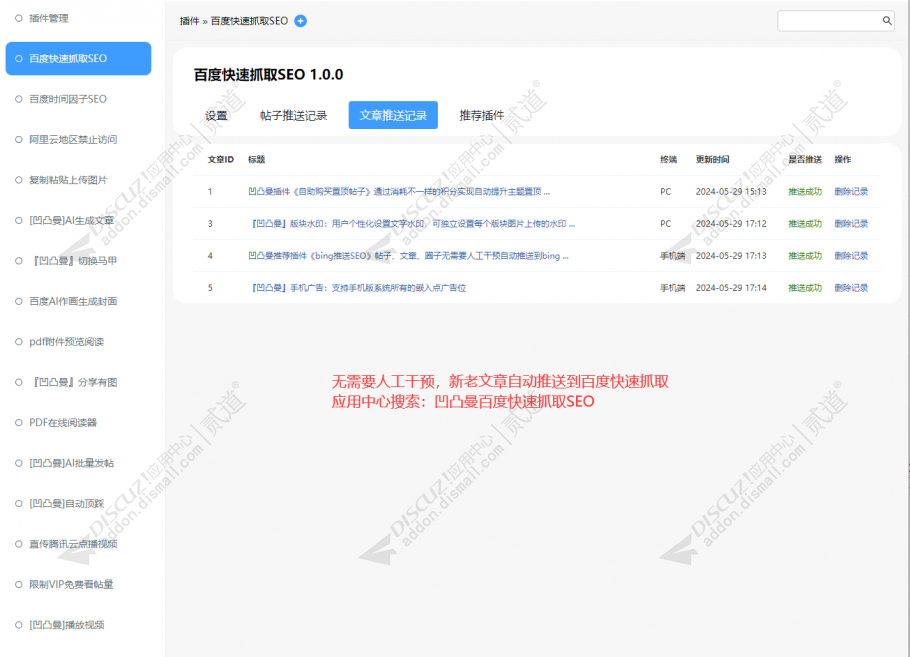This screenshot has width=910, height=657.
Task: Open 插件管理 in the sidebar
Action: (49, 19)
